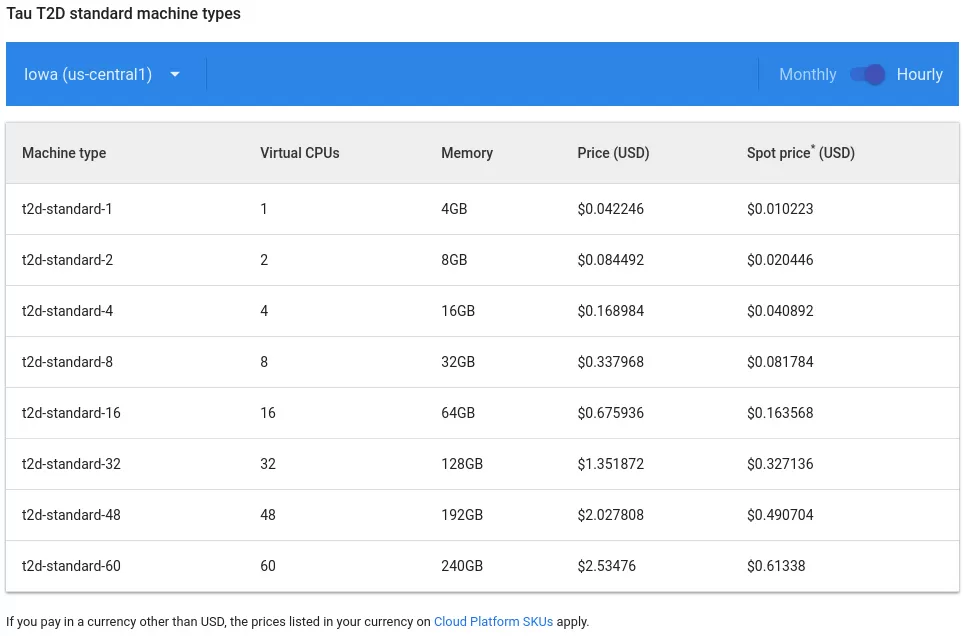Click the $0.020446 spot price

pyautogui.click(x=780, y=260)
